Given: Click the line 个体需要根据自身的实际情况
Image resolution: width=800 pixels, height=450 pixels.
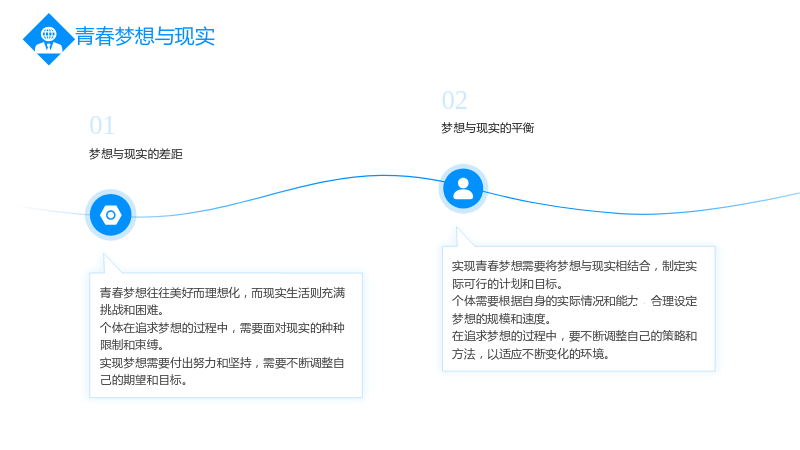Looking at the screenshot, I should [545, 301].
